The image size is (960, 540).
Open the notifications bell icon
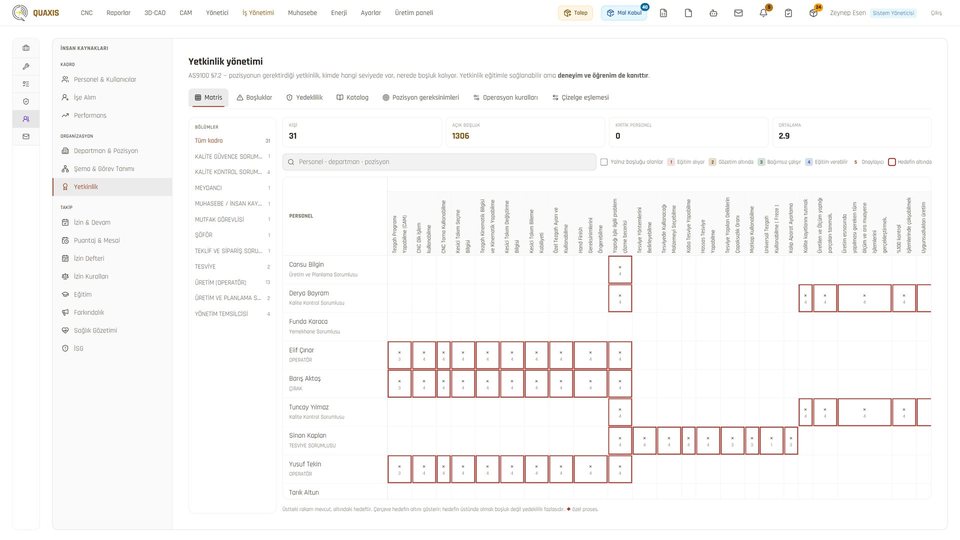[x=763, y=13]
